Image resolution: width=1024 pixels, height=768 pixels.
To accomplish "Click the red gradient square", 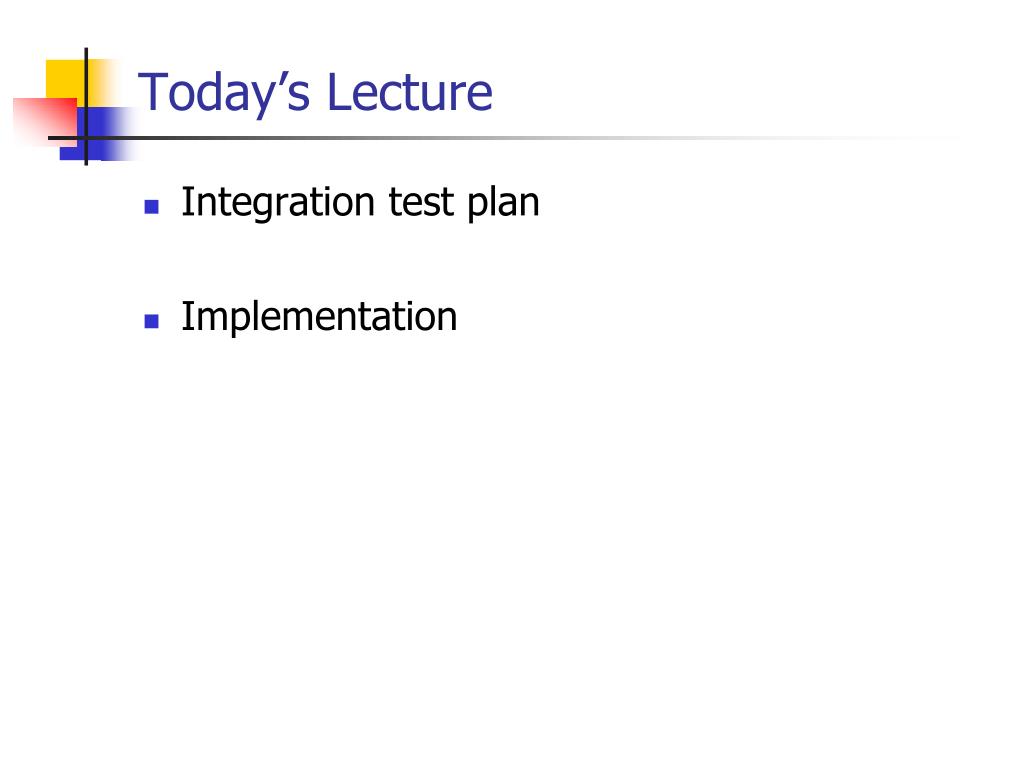I will [x=46, y=122].
